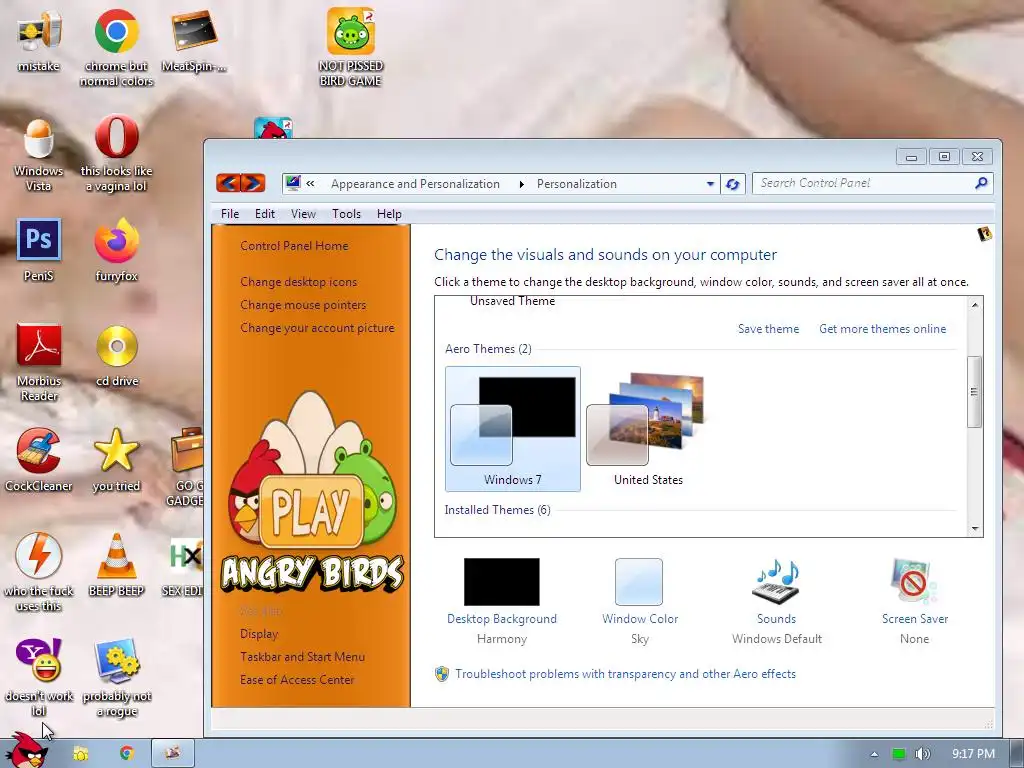Open Taskbar and Start Menu link
The height and width of the screenshot is (768, 1024).
[302, 657]
